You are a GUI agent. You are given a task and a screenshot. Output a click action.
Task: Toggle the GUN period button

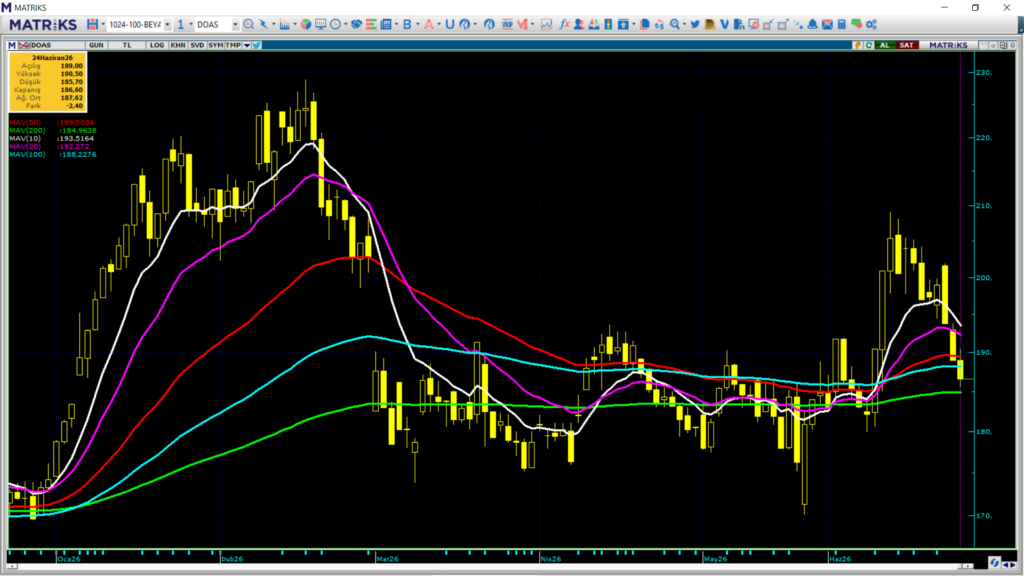tap(96, 45)
